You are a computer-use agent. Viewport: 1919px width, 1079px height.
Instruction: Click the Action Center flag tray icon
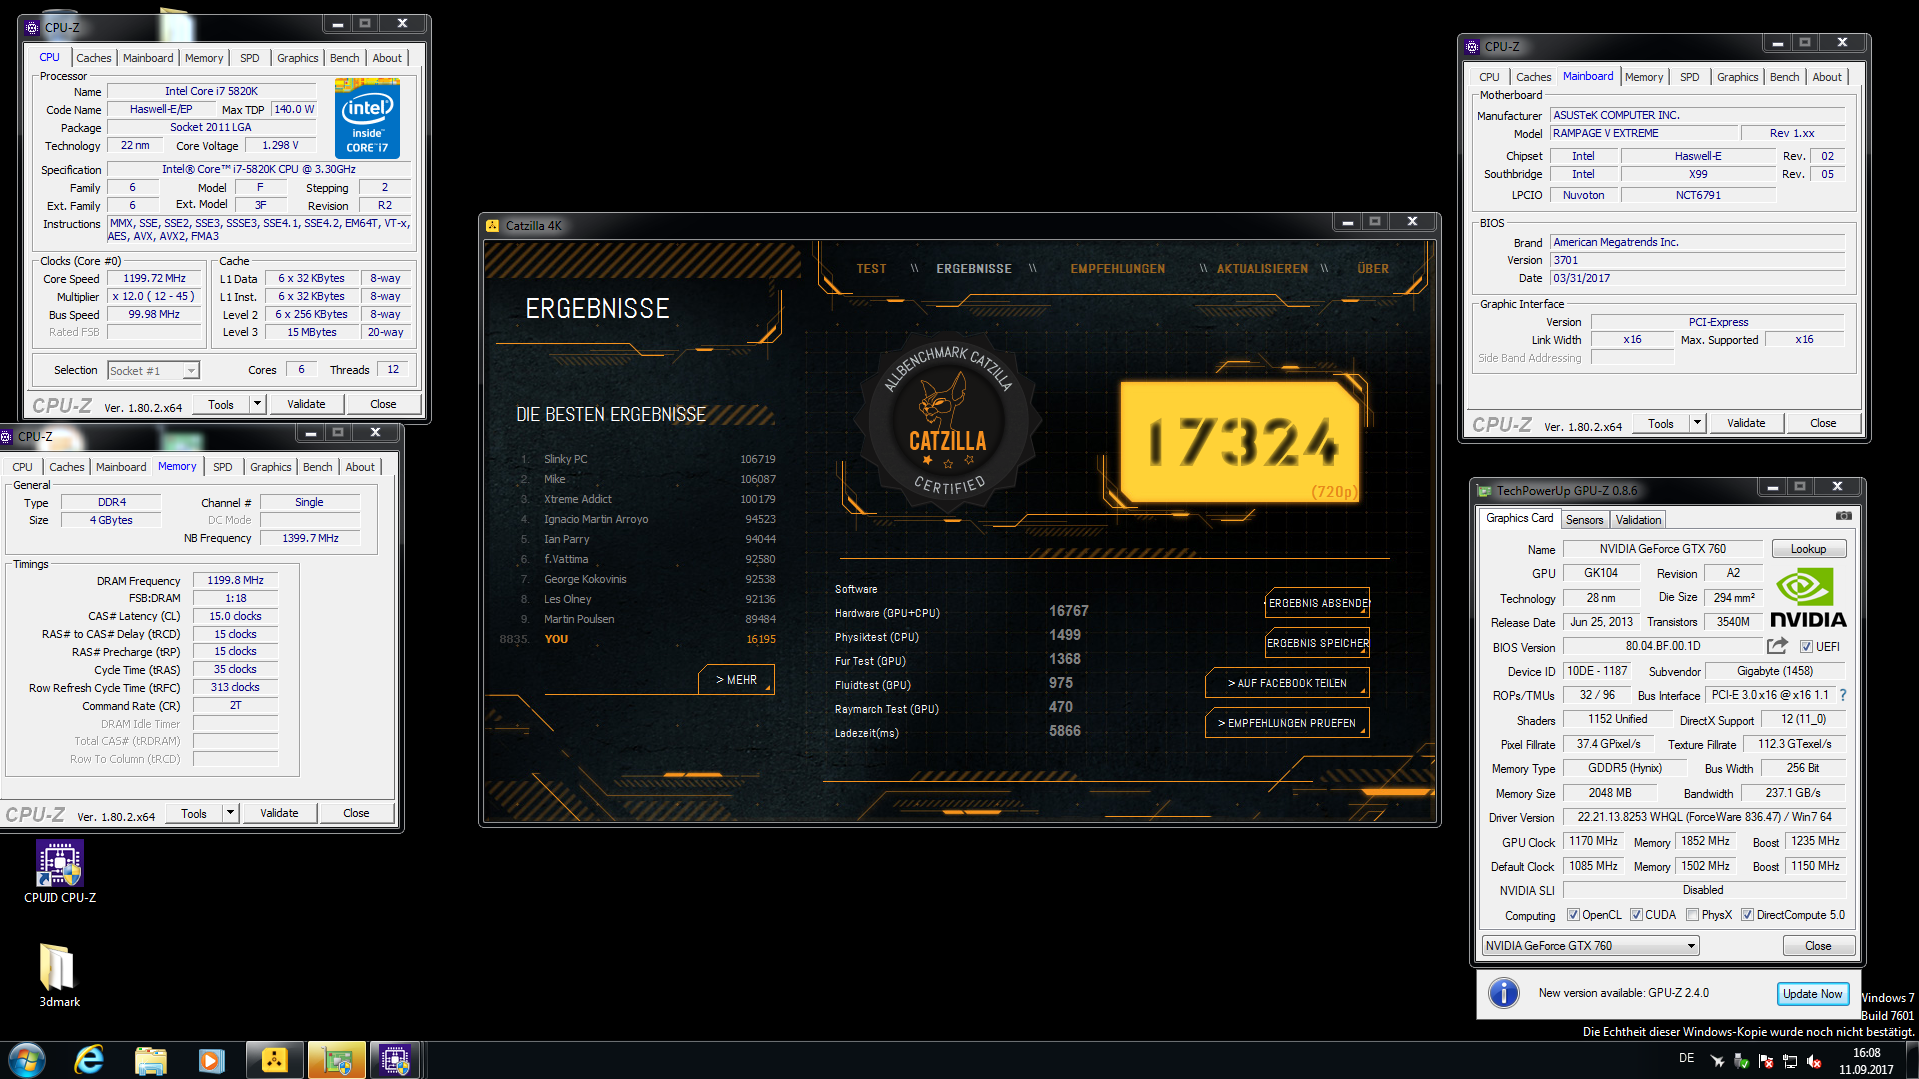1765,1061
